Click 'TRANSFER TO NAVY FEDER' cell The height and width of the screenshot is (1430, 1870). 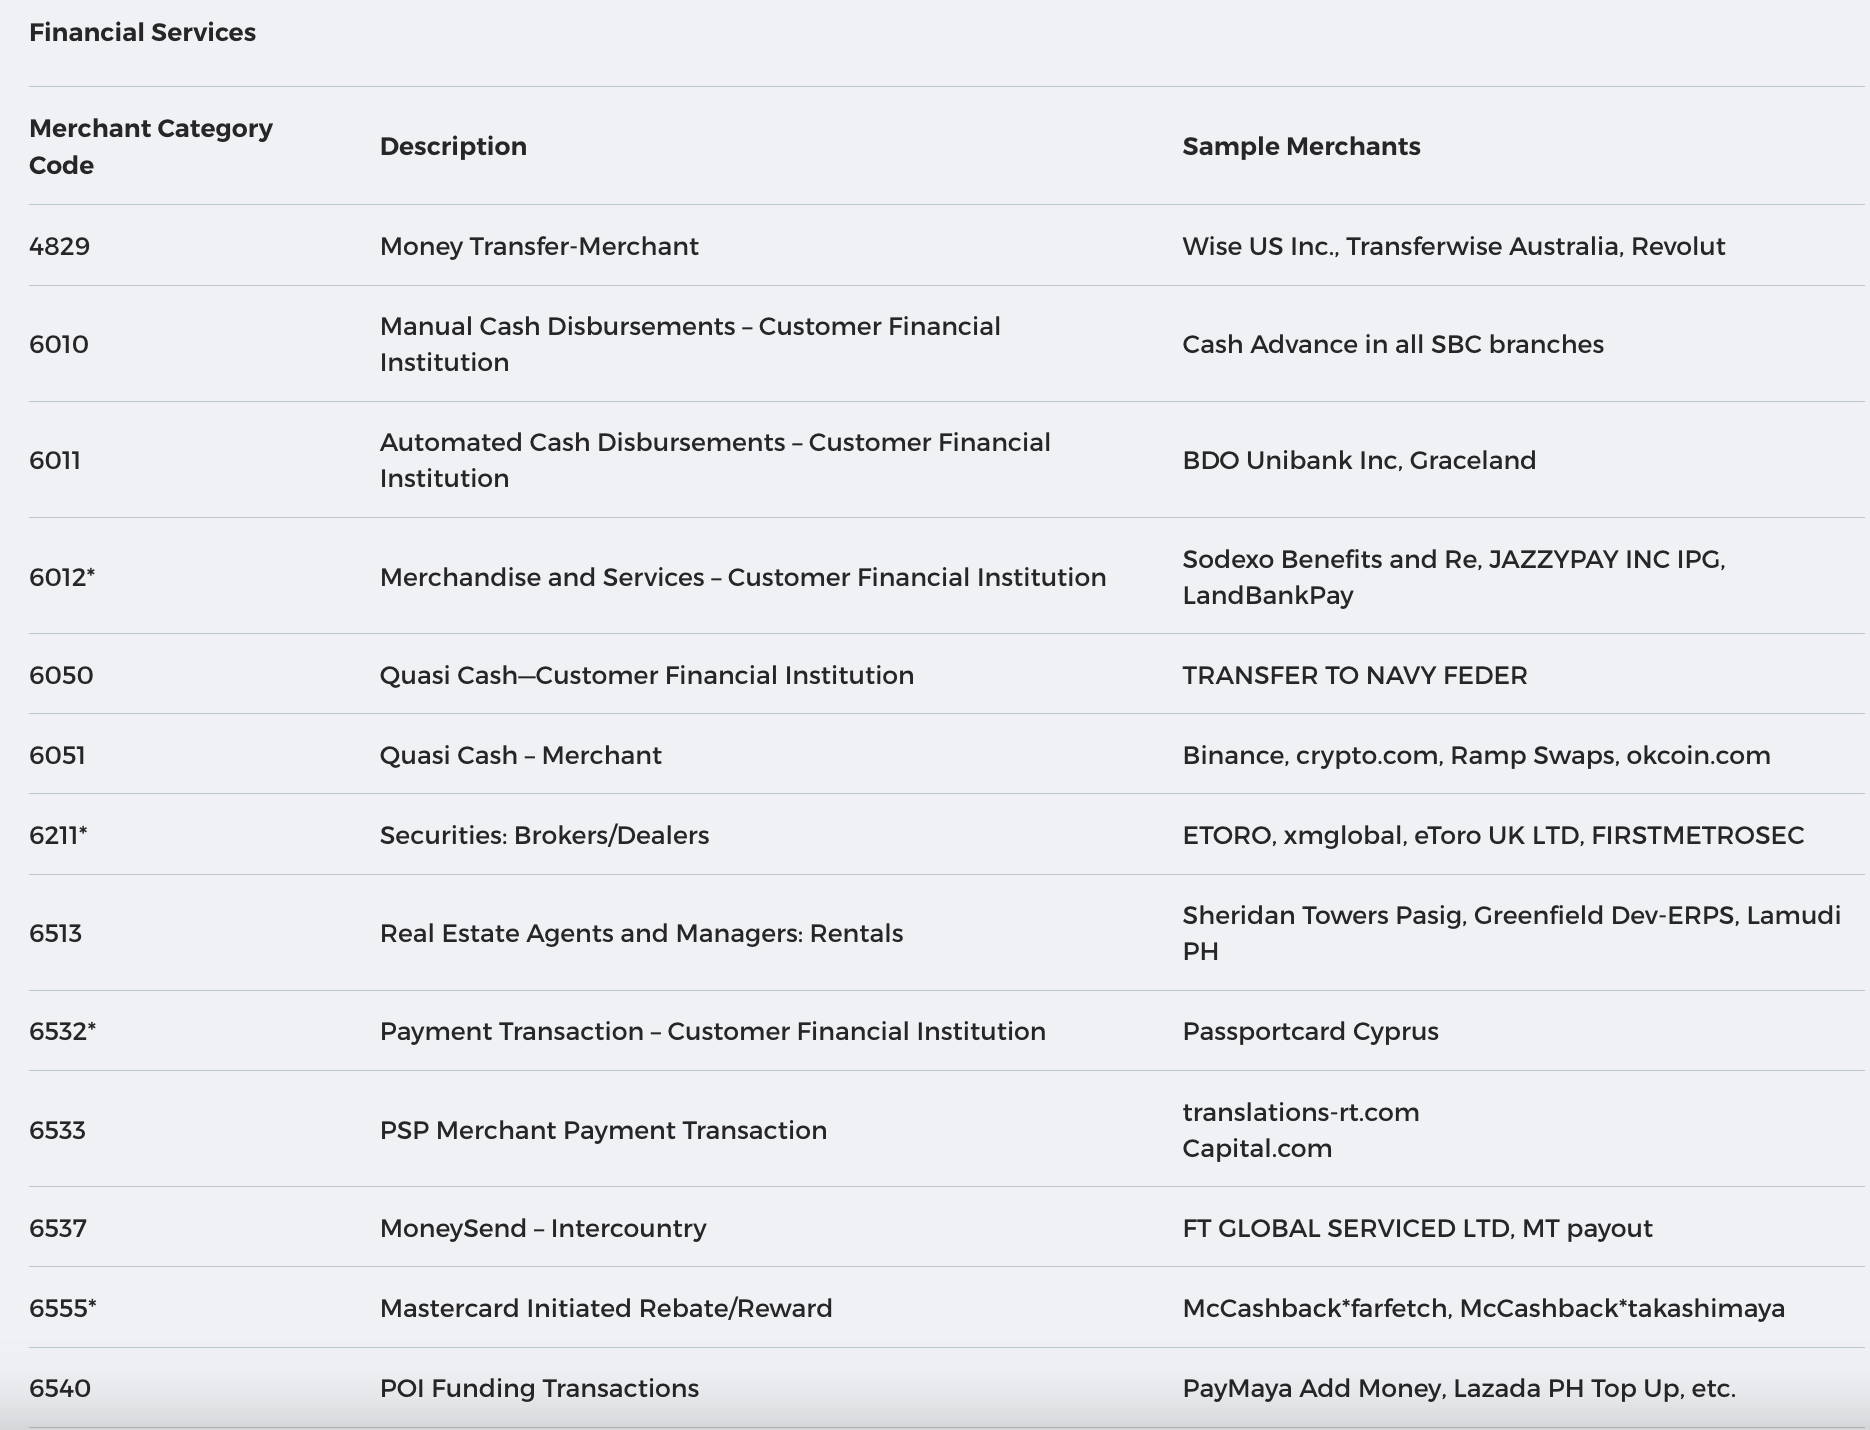click(x=1355, y=675)
